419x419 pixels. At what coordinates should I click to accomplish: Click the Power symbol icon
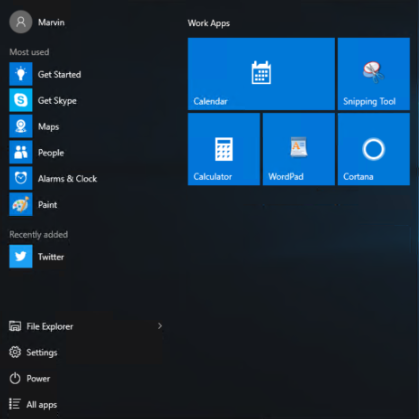[15, 378]
